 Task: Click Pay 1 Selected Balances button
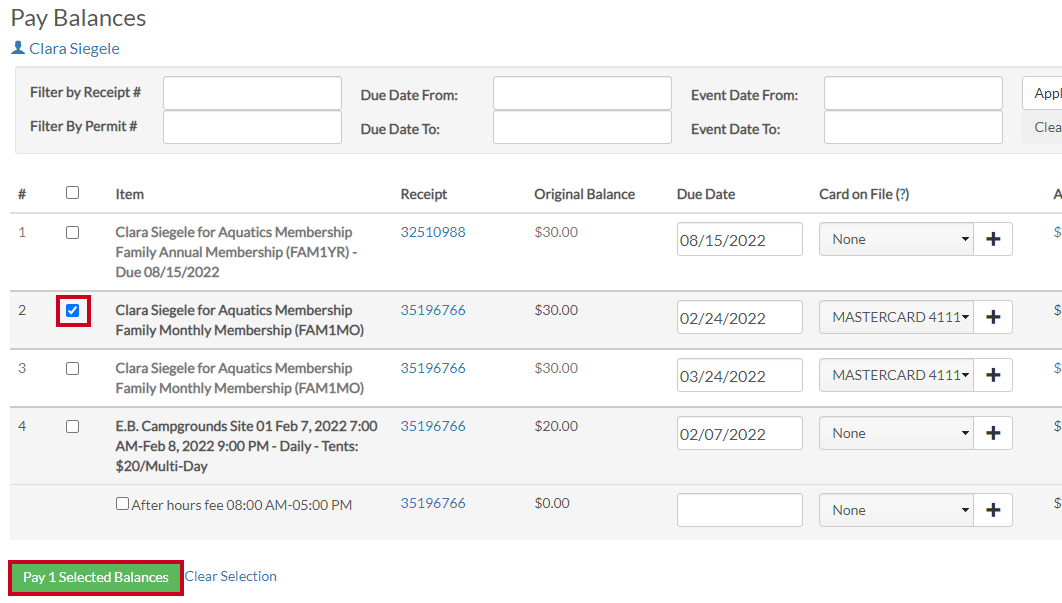click(95, 578)
